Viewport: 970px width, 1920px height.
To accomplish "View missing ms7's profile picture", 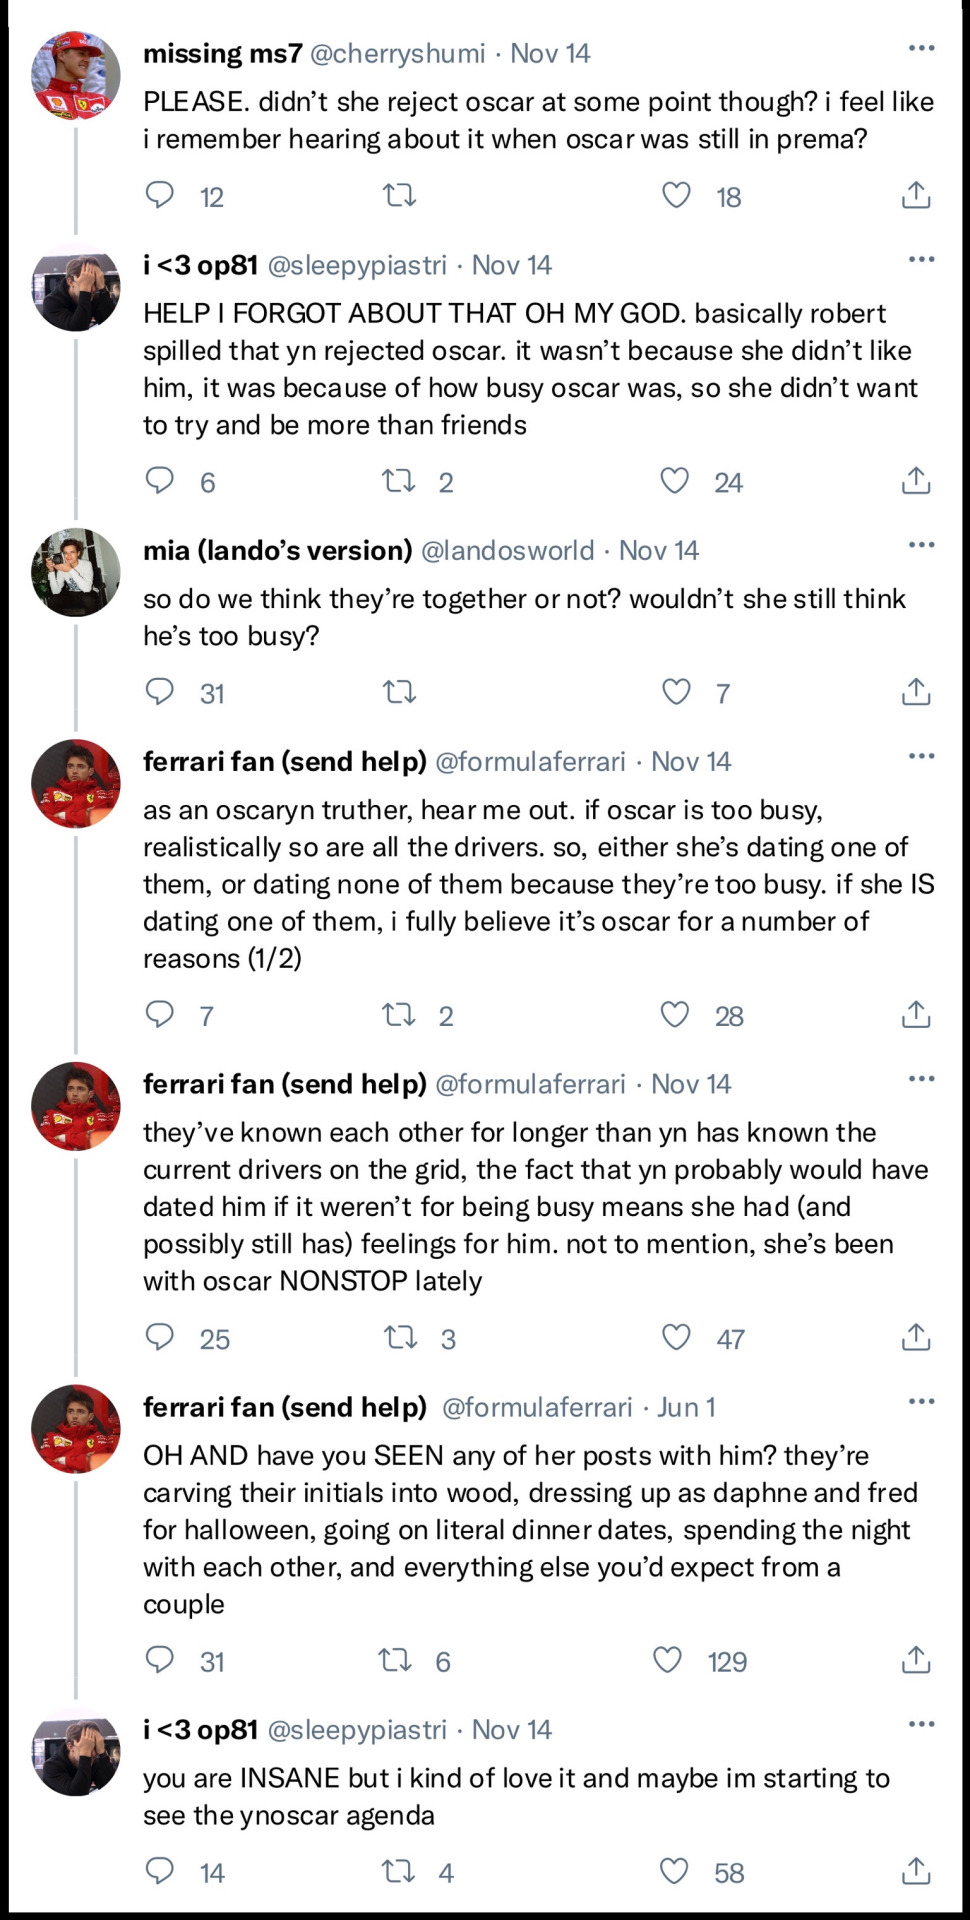I will (76, 76).
